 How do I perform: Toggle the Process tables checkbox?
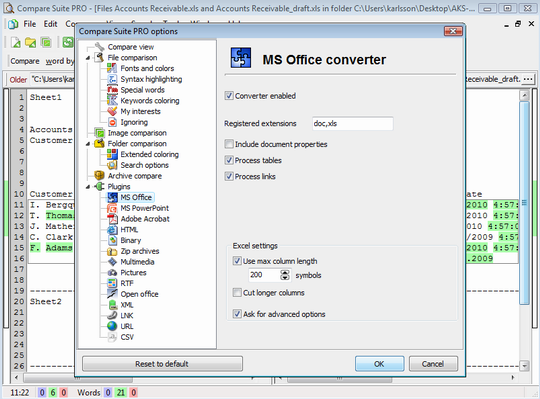point(229,160)
